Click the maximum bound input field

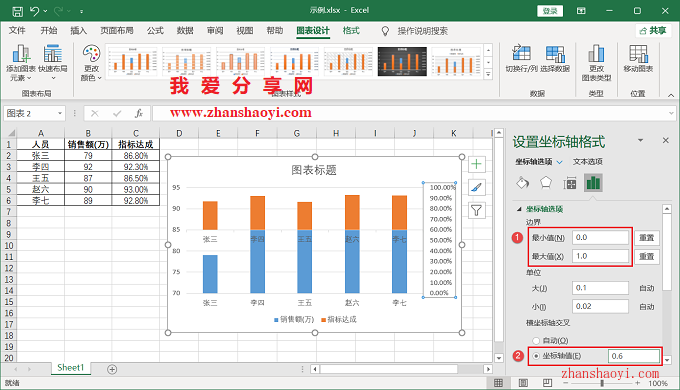(x=600, y=256)
